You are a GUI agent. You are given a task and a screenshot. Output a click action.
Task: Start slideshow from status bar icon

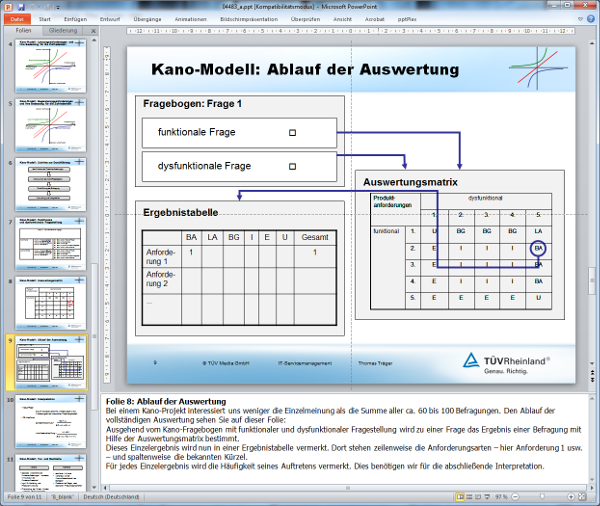coord(487,497)
